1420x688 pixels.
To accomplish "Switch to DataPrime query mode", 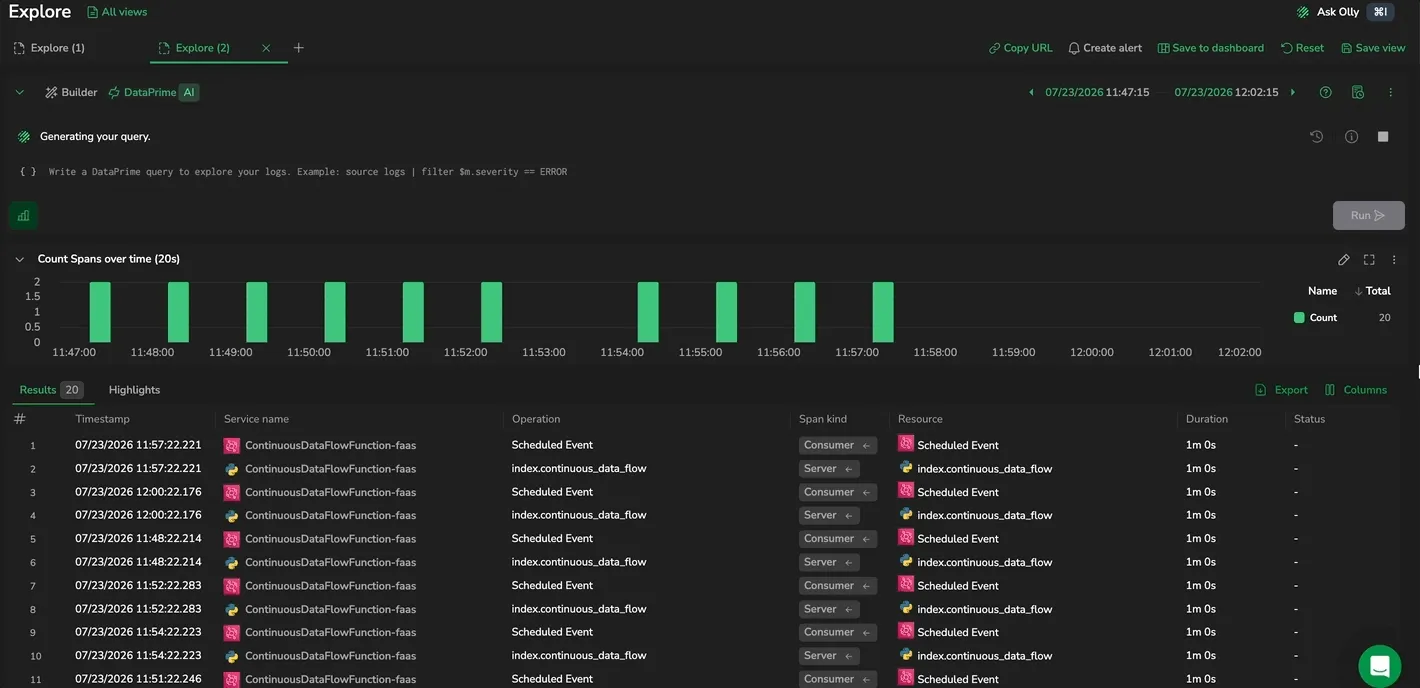I will 142,92.
